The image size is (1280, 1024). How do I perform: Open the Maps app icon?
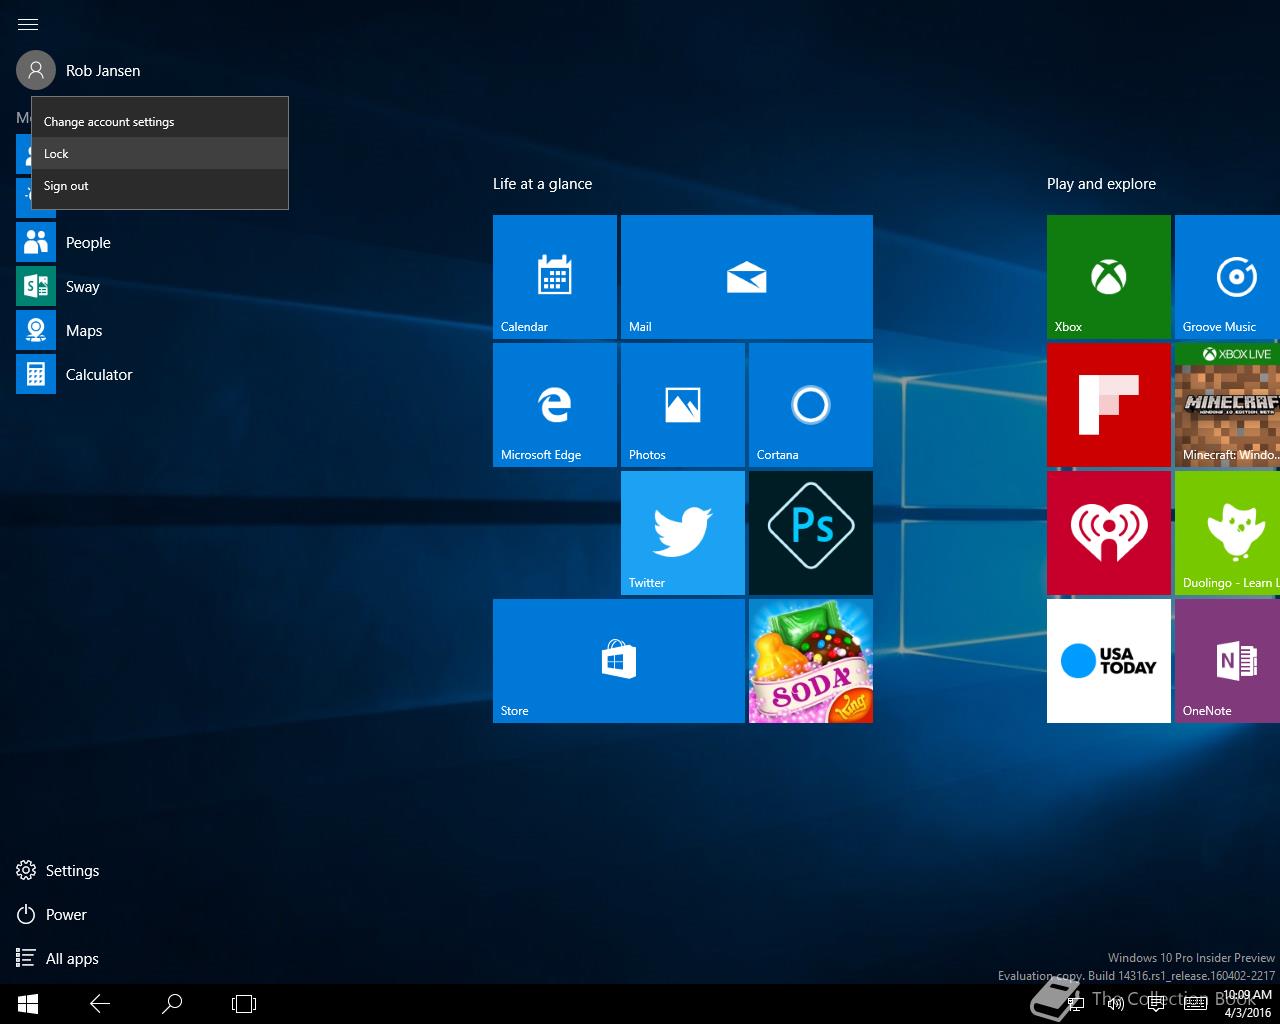[x=36, y=330]
